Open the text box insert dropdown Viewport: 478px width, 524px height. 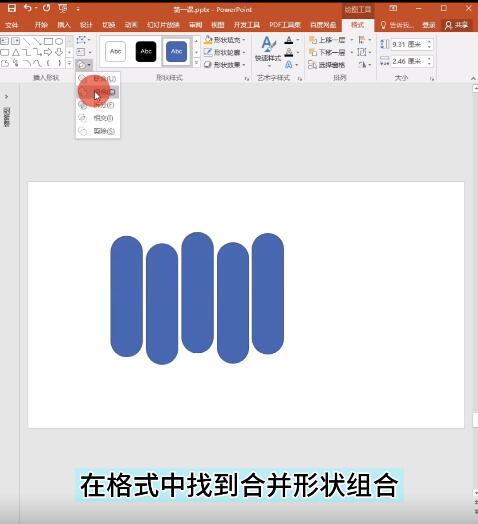pyautogui.click(x=83, y=52)
